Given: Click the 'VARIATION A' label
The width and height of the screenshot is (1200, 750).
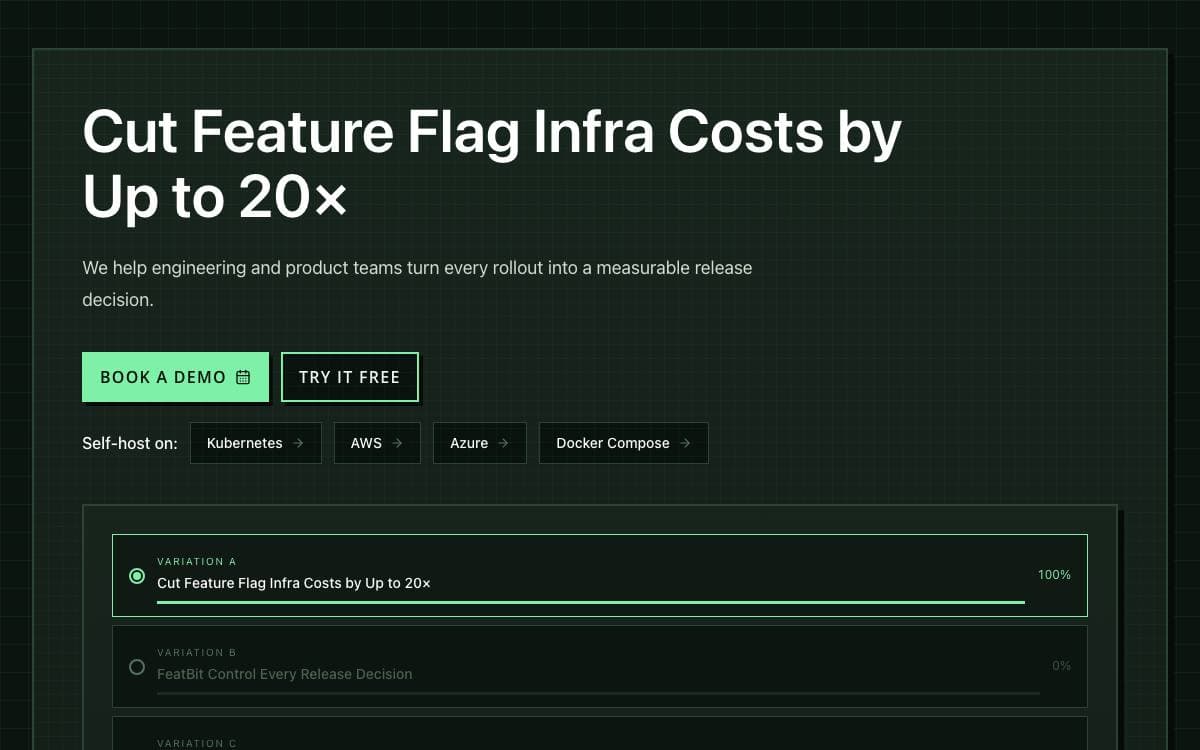Looking at the screenshot, I should (x=197, y=561).
